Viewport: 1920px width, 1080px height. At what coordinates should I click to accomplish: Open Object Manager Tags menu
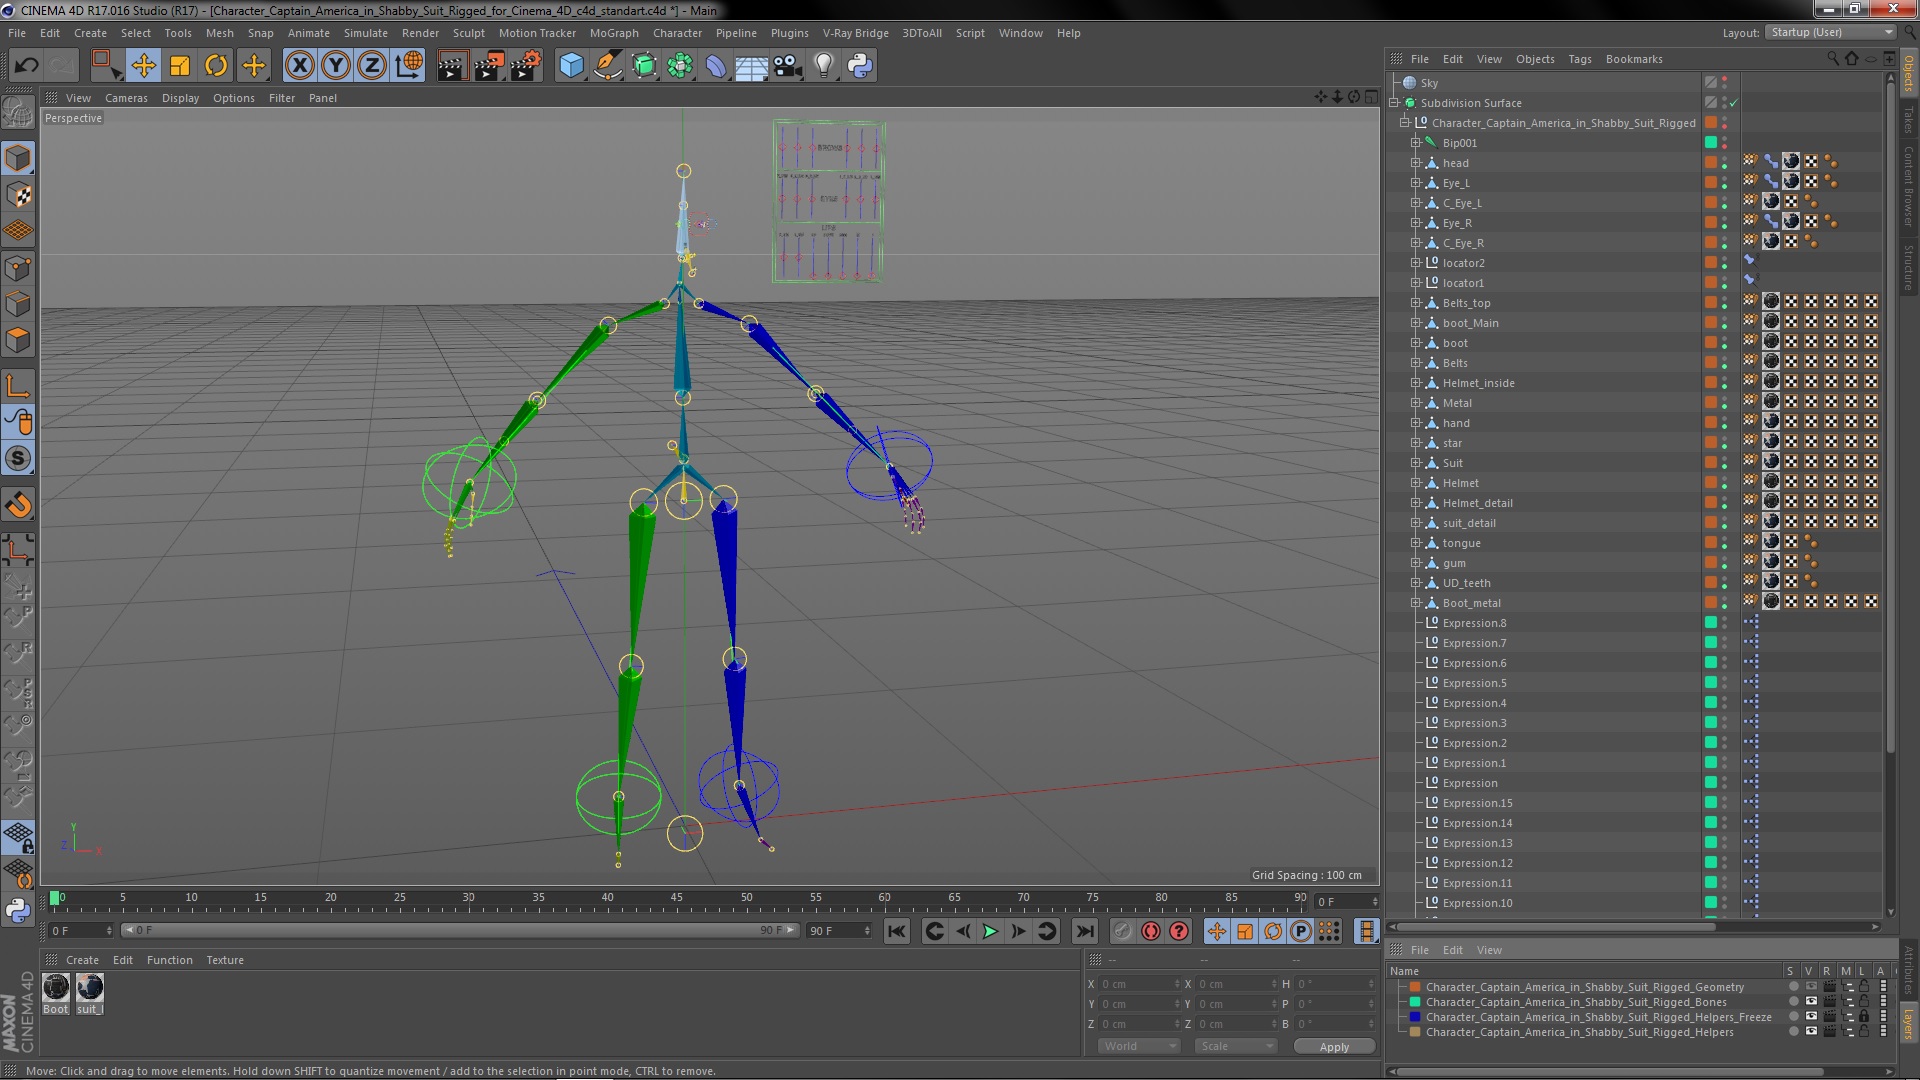pos(1580,59)
